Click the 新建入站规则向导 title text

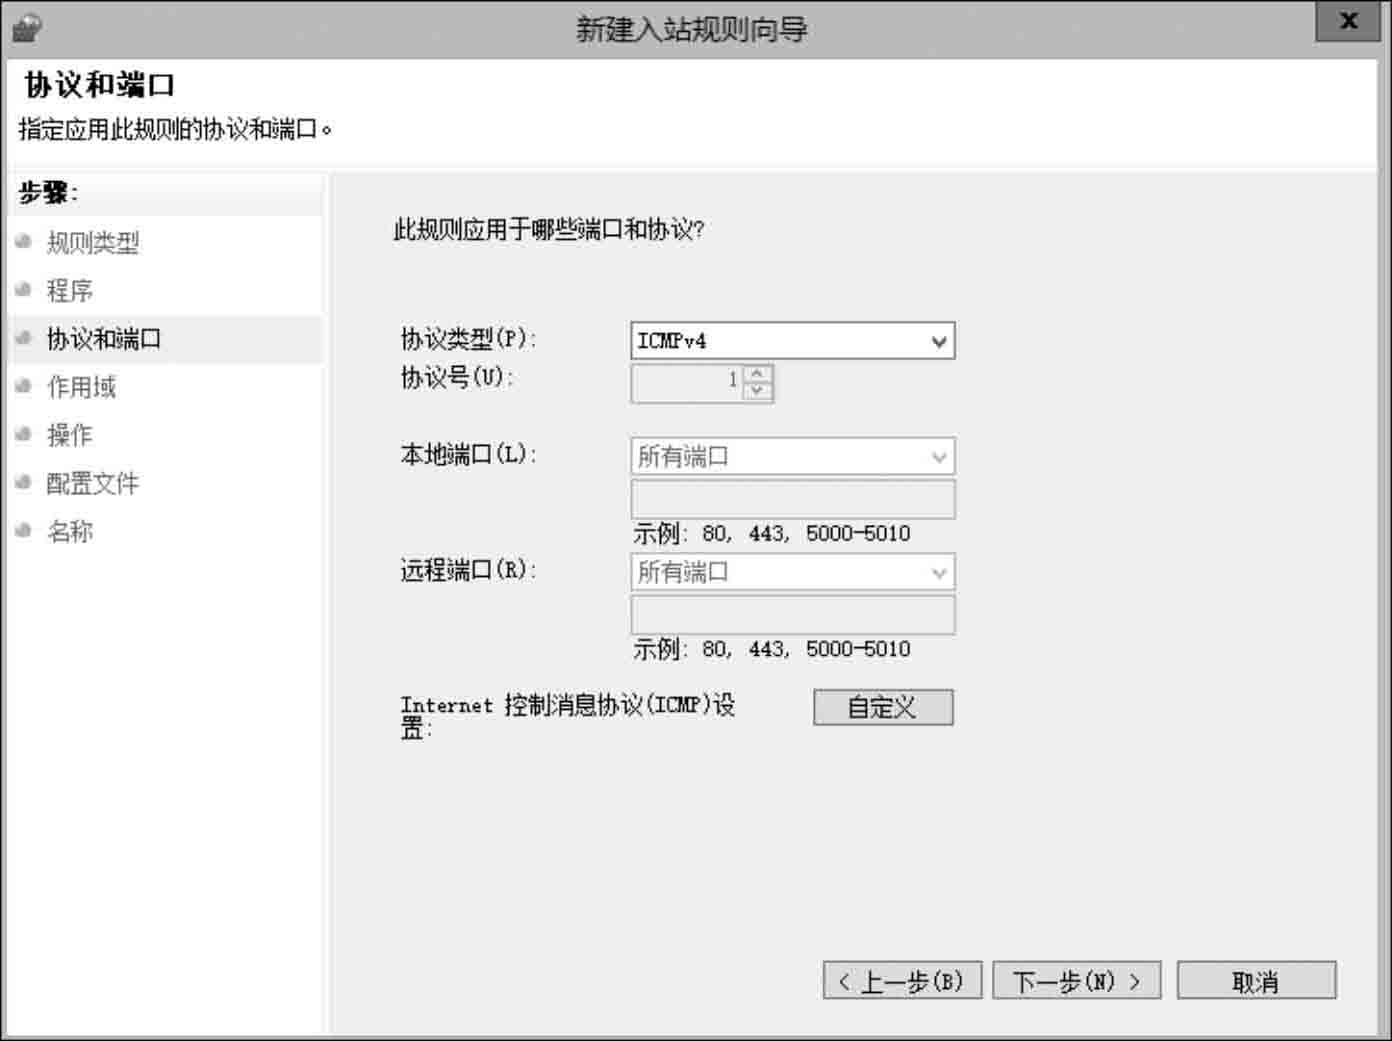click(x=692, y=29)
